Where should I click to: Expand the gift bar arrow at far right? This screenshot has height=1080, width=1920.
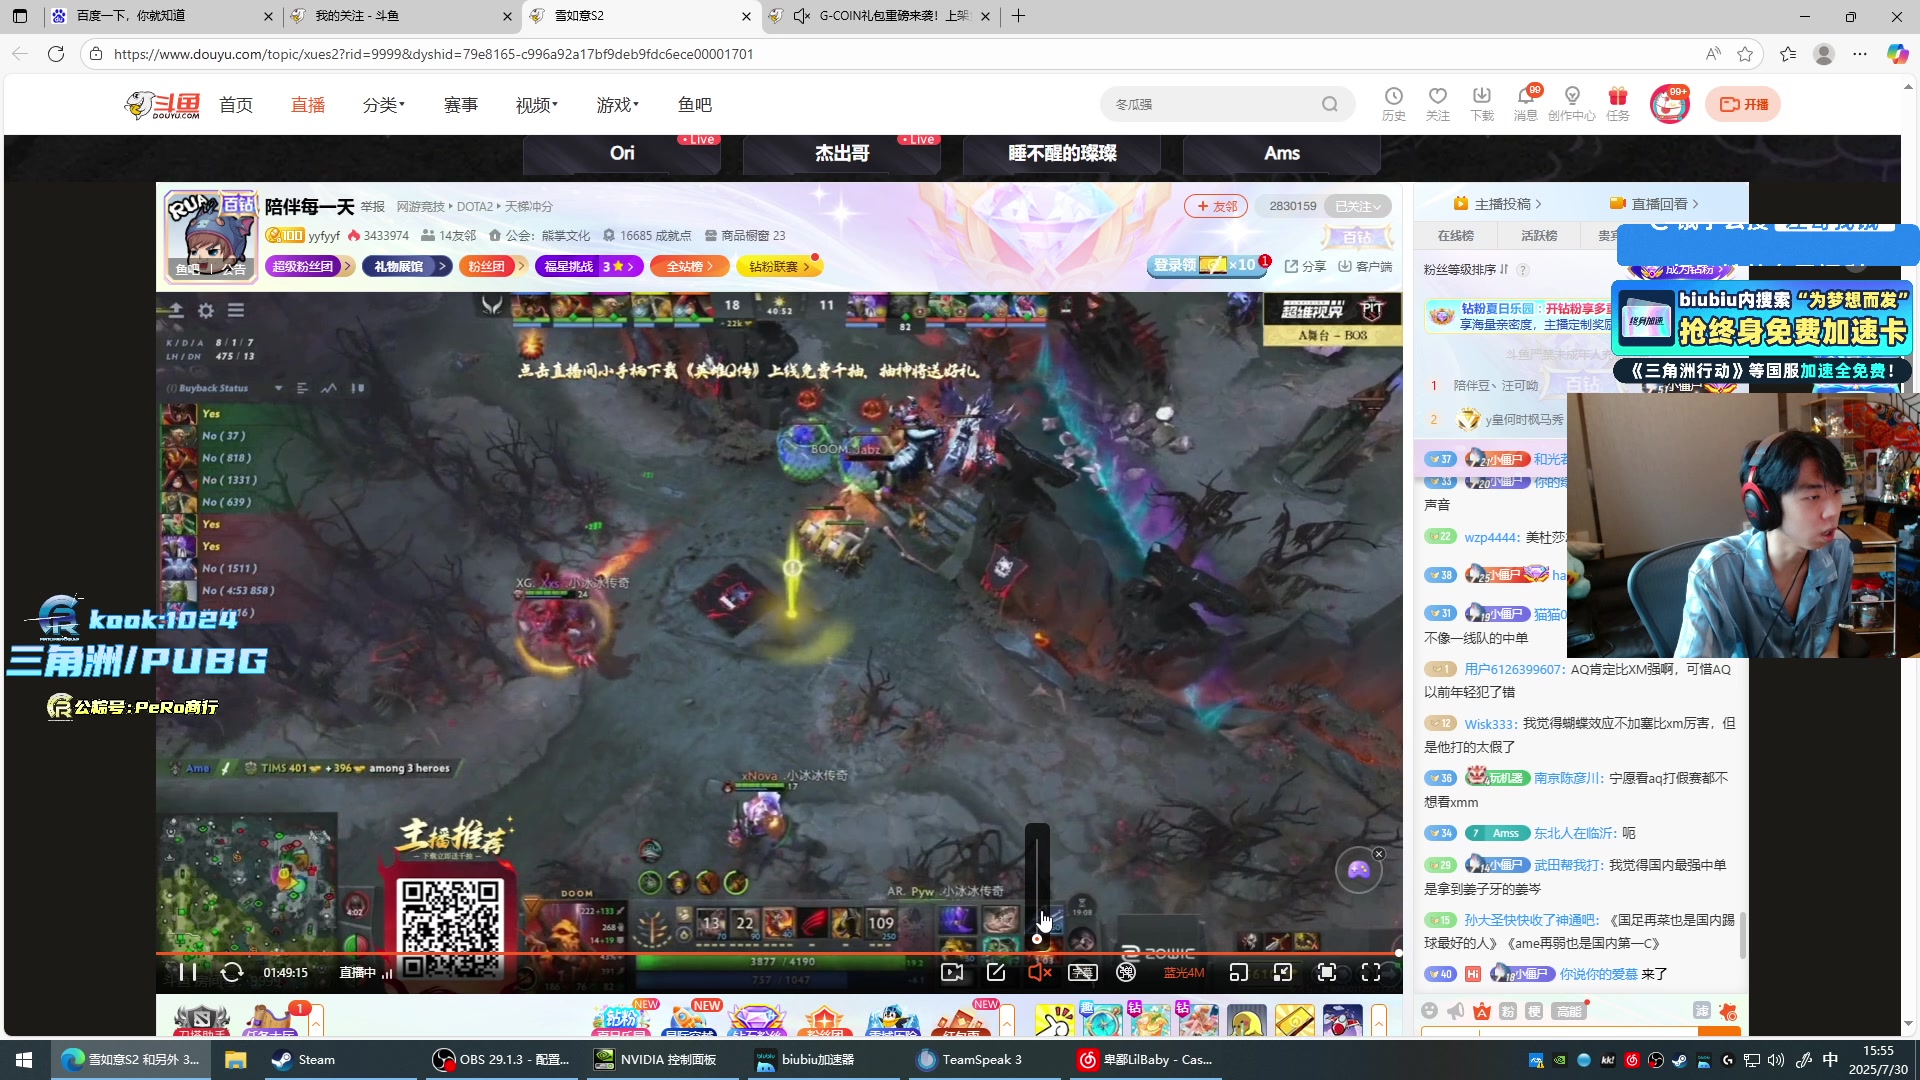pos(1379,1021)
